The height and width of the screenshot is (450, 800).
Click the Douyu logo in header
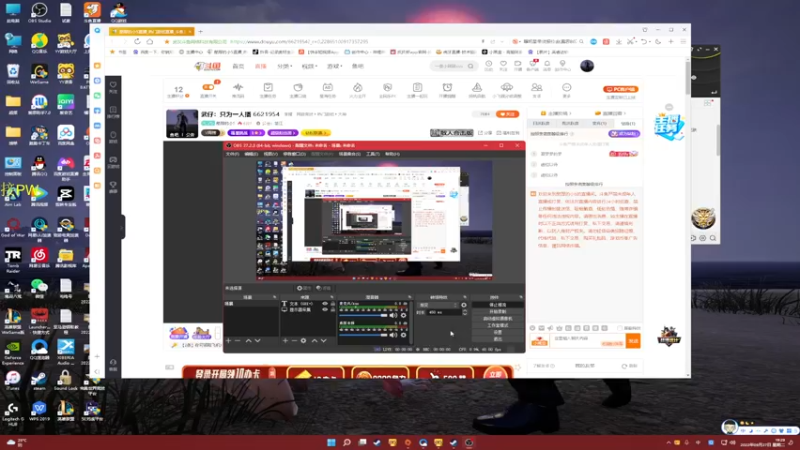(208, 66)
